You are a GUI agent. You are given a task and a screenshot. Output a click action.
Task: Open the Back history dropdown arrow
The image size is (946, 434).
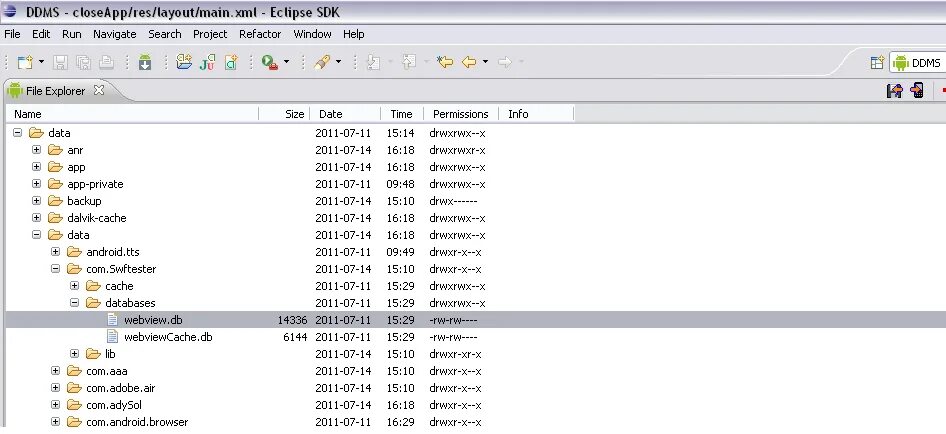point(485,62)
